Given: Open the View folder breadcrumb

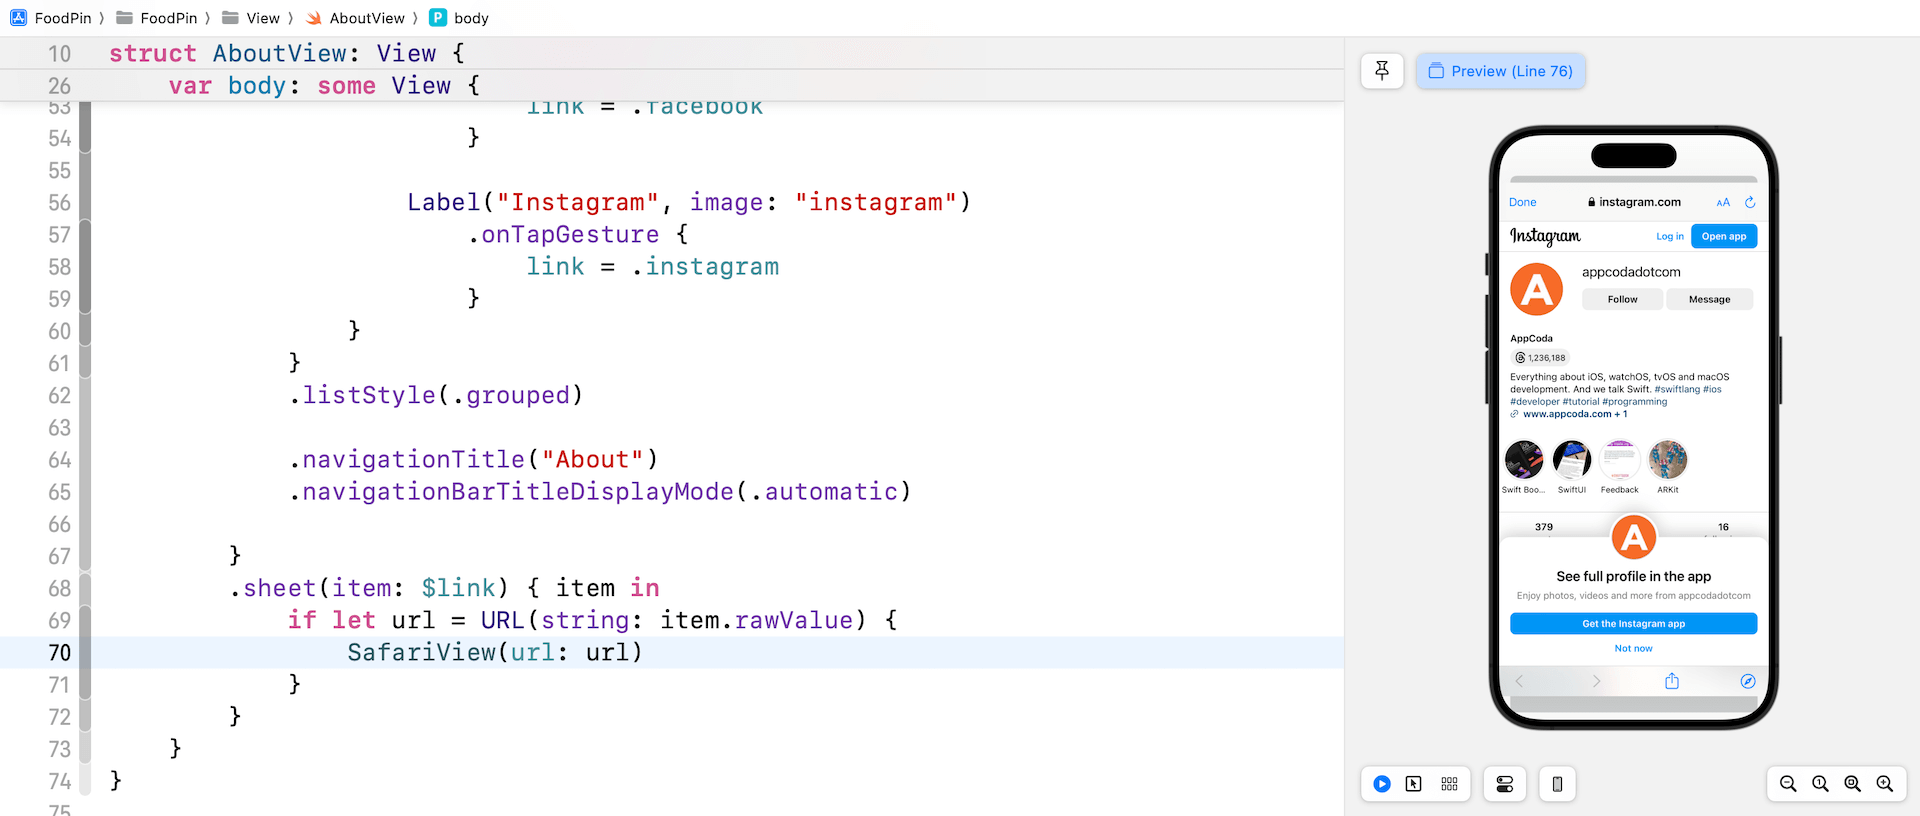Looking at the screenshot, I should (x=262, y=18).
